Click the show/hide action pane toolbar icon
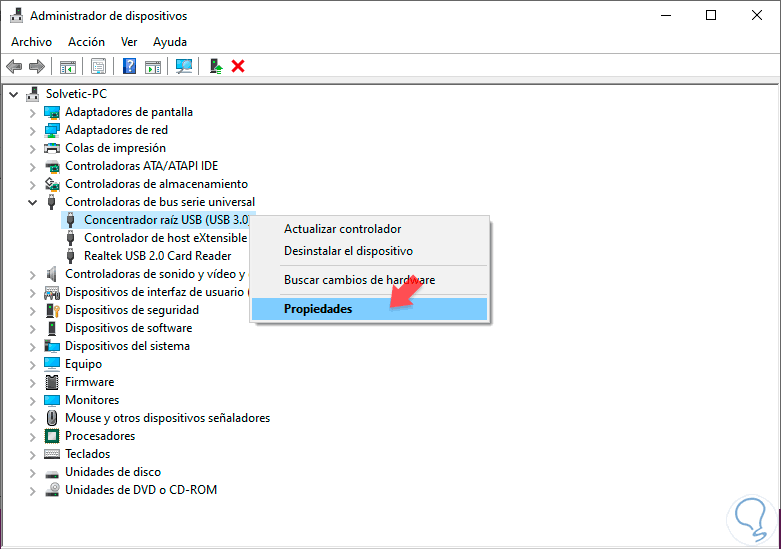 [x=153, y=66]
